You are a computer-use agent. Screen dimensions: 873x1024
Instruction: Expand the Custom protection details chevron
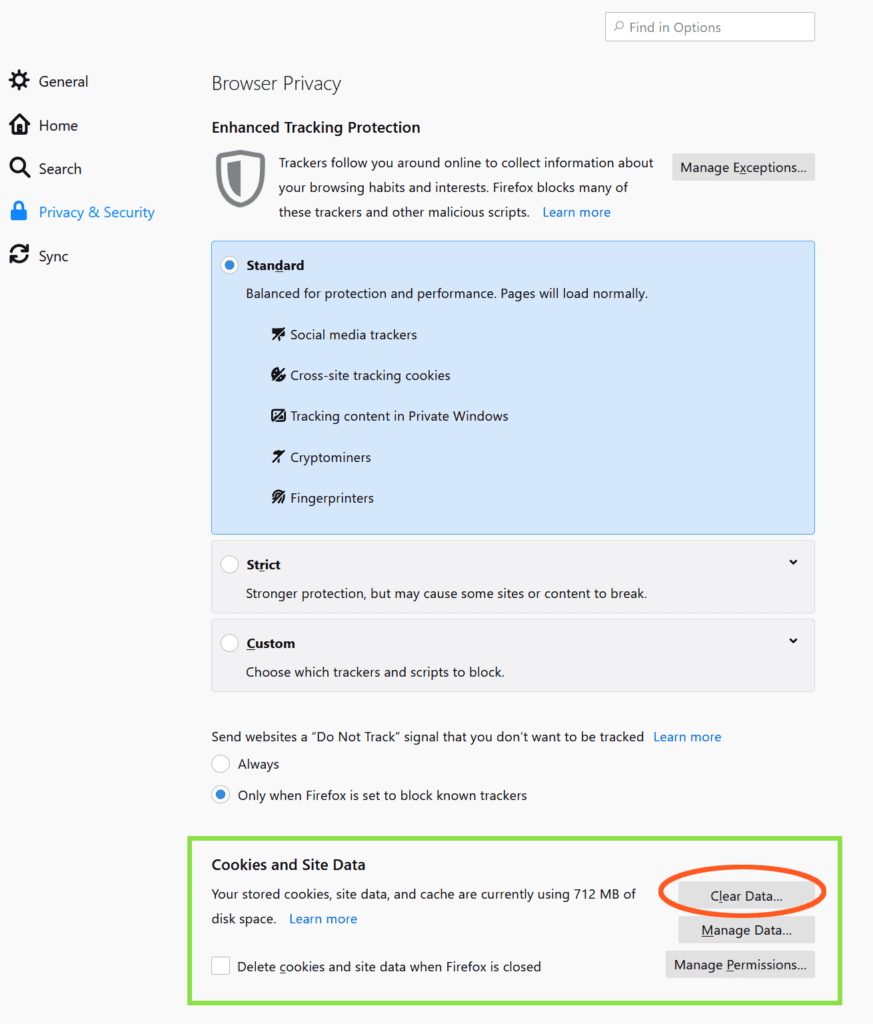pos(793,641)
